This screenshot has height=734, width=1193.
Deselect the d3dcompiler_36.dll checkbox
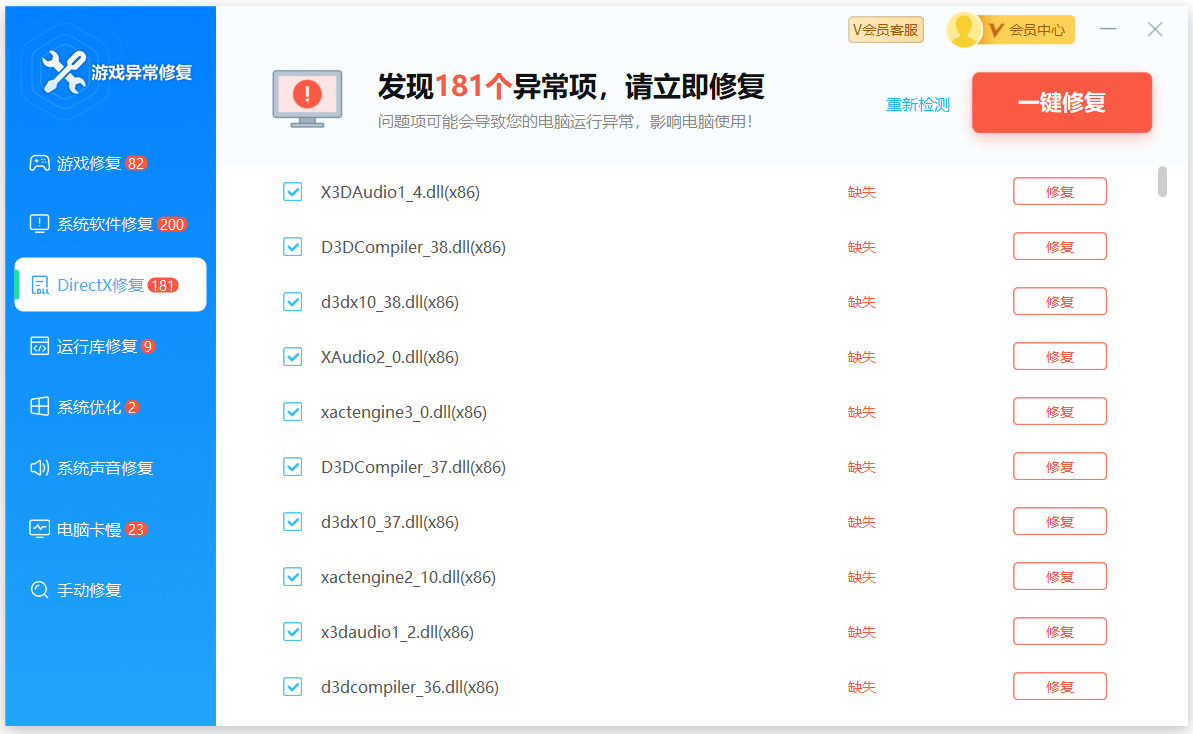[293, 686]
